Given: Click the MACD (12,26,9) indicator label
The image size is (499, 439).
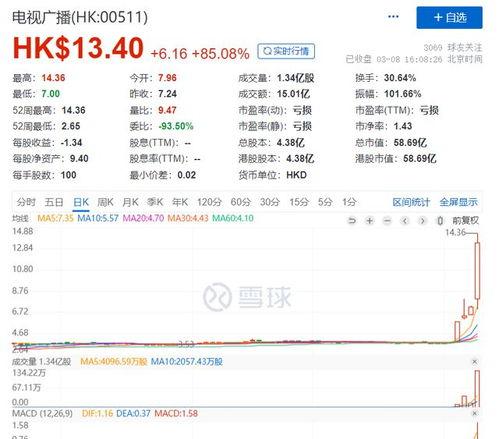Looking at the screenshot, I should [42, 414].
